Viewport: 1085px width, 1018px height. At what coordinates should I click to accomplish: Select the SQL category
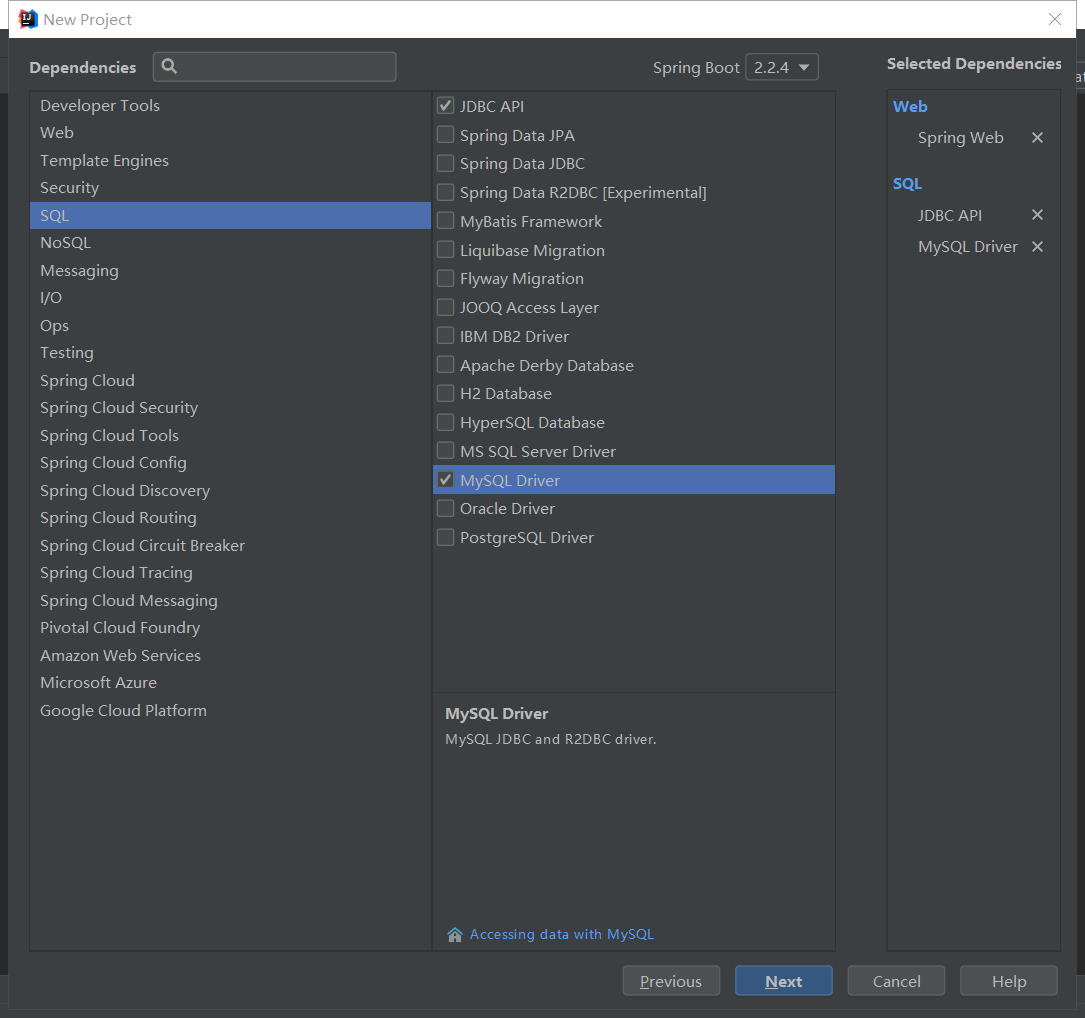coord(230,215)
